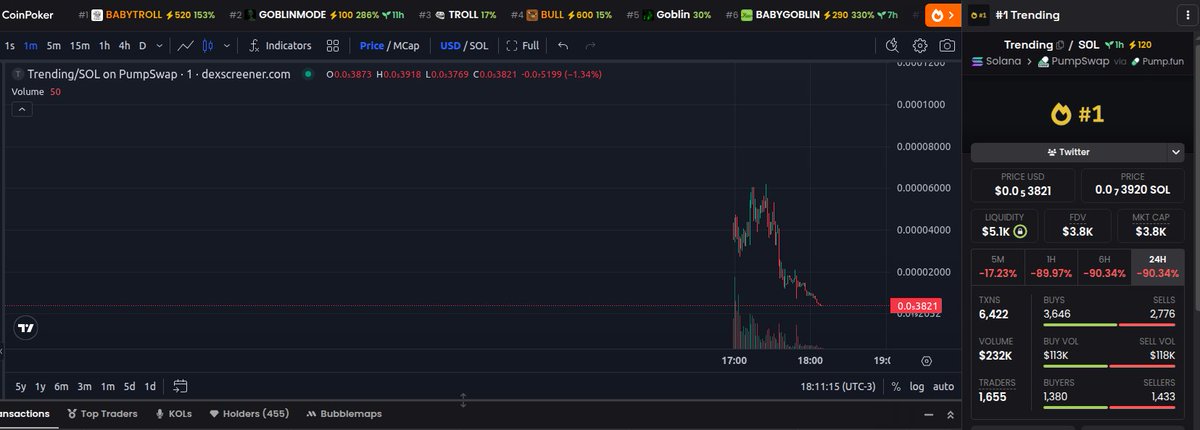Click the green status dot beside dexscreener.com

[308, 74]
